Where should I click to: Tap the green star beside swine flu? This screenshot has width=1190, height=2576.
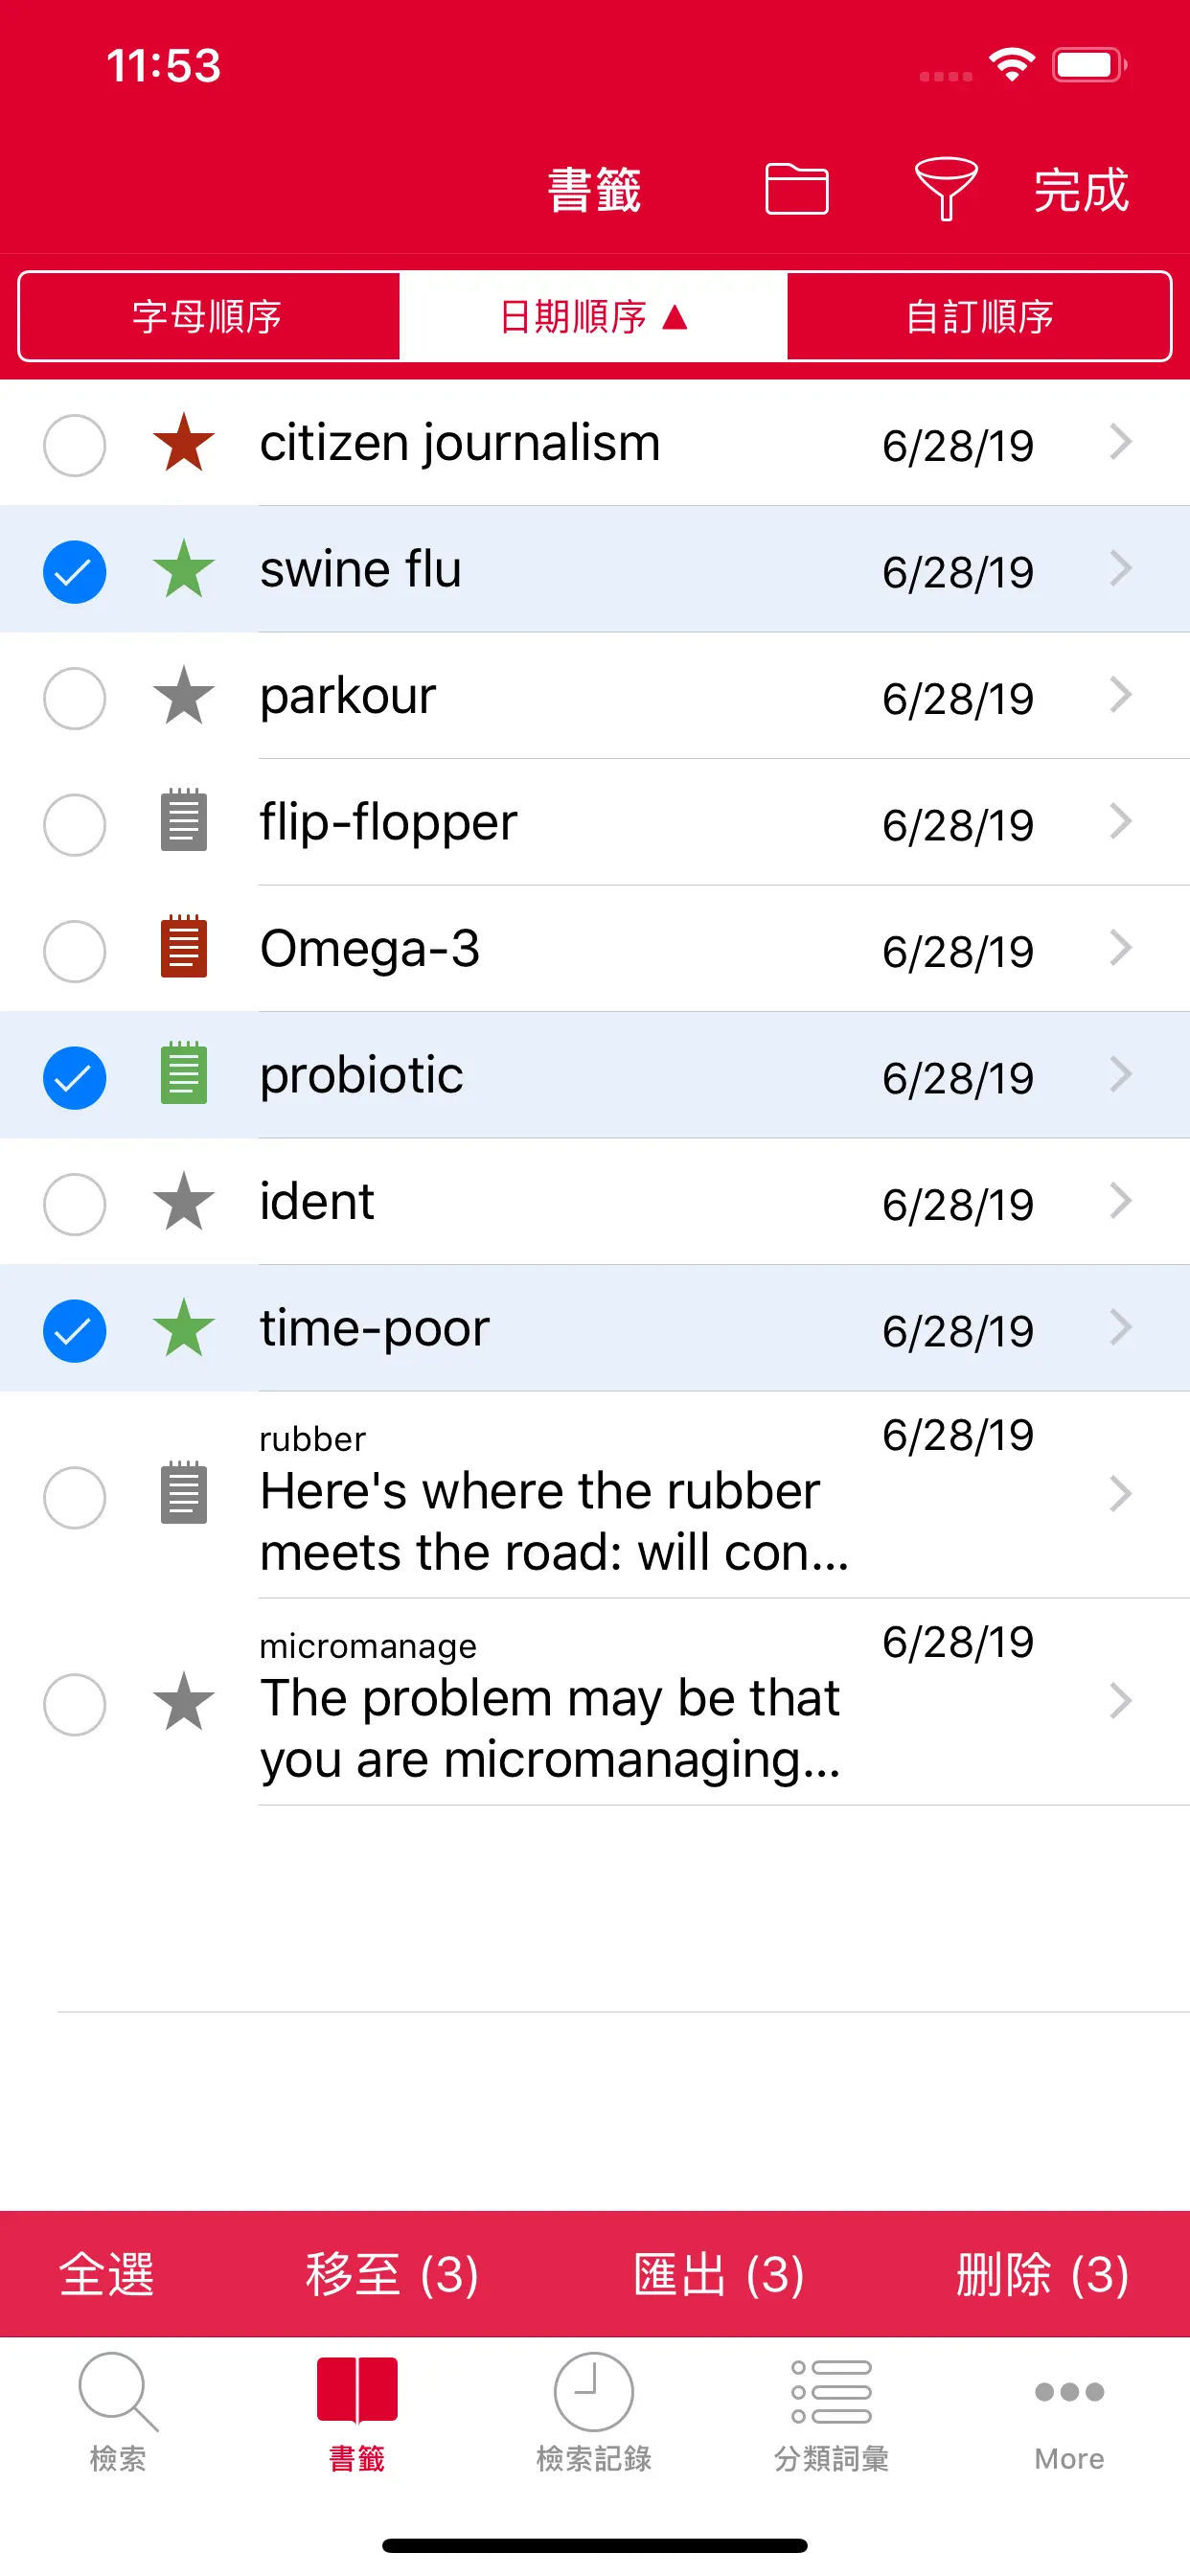184,568
